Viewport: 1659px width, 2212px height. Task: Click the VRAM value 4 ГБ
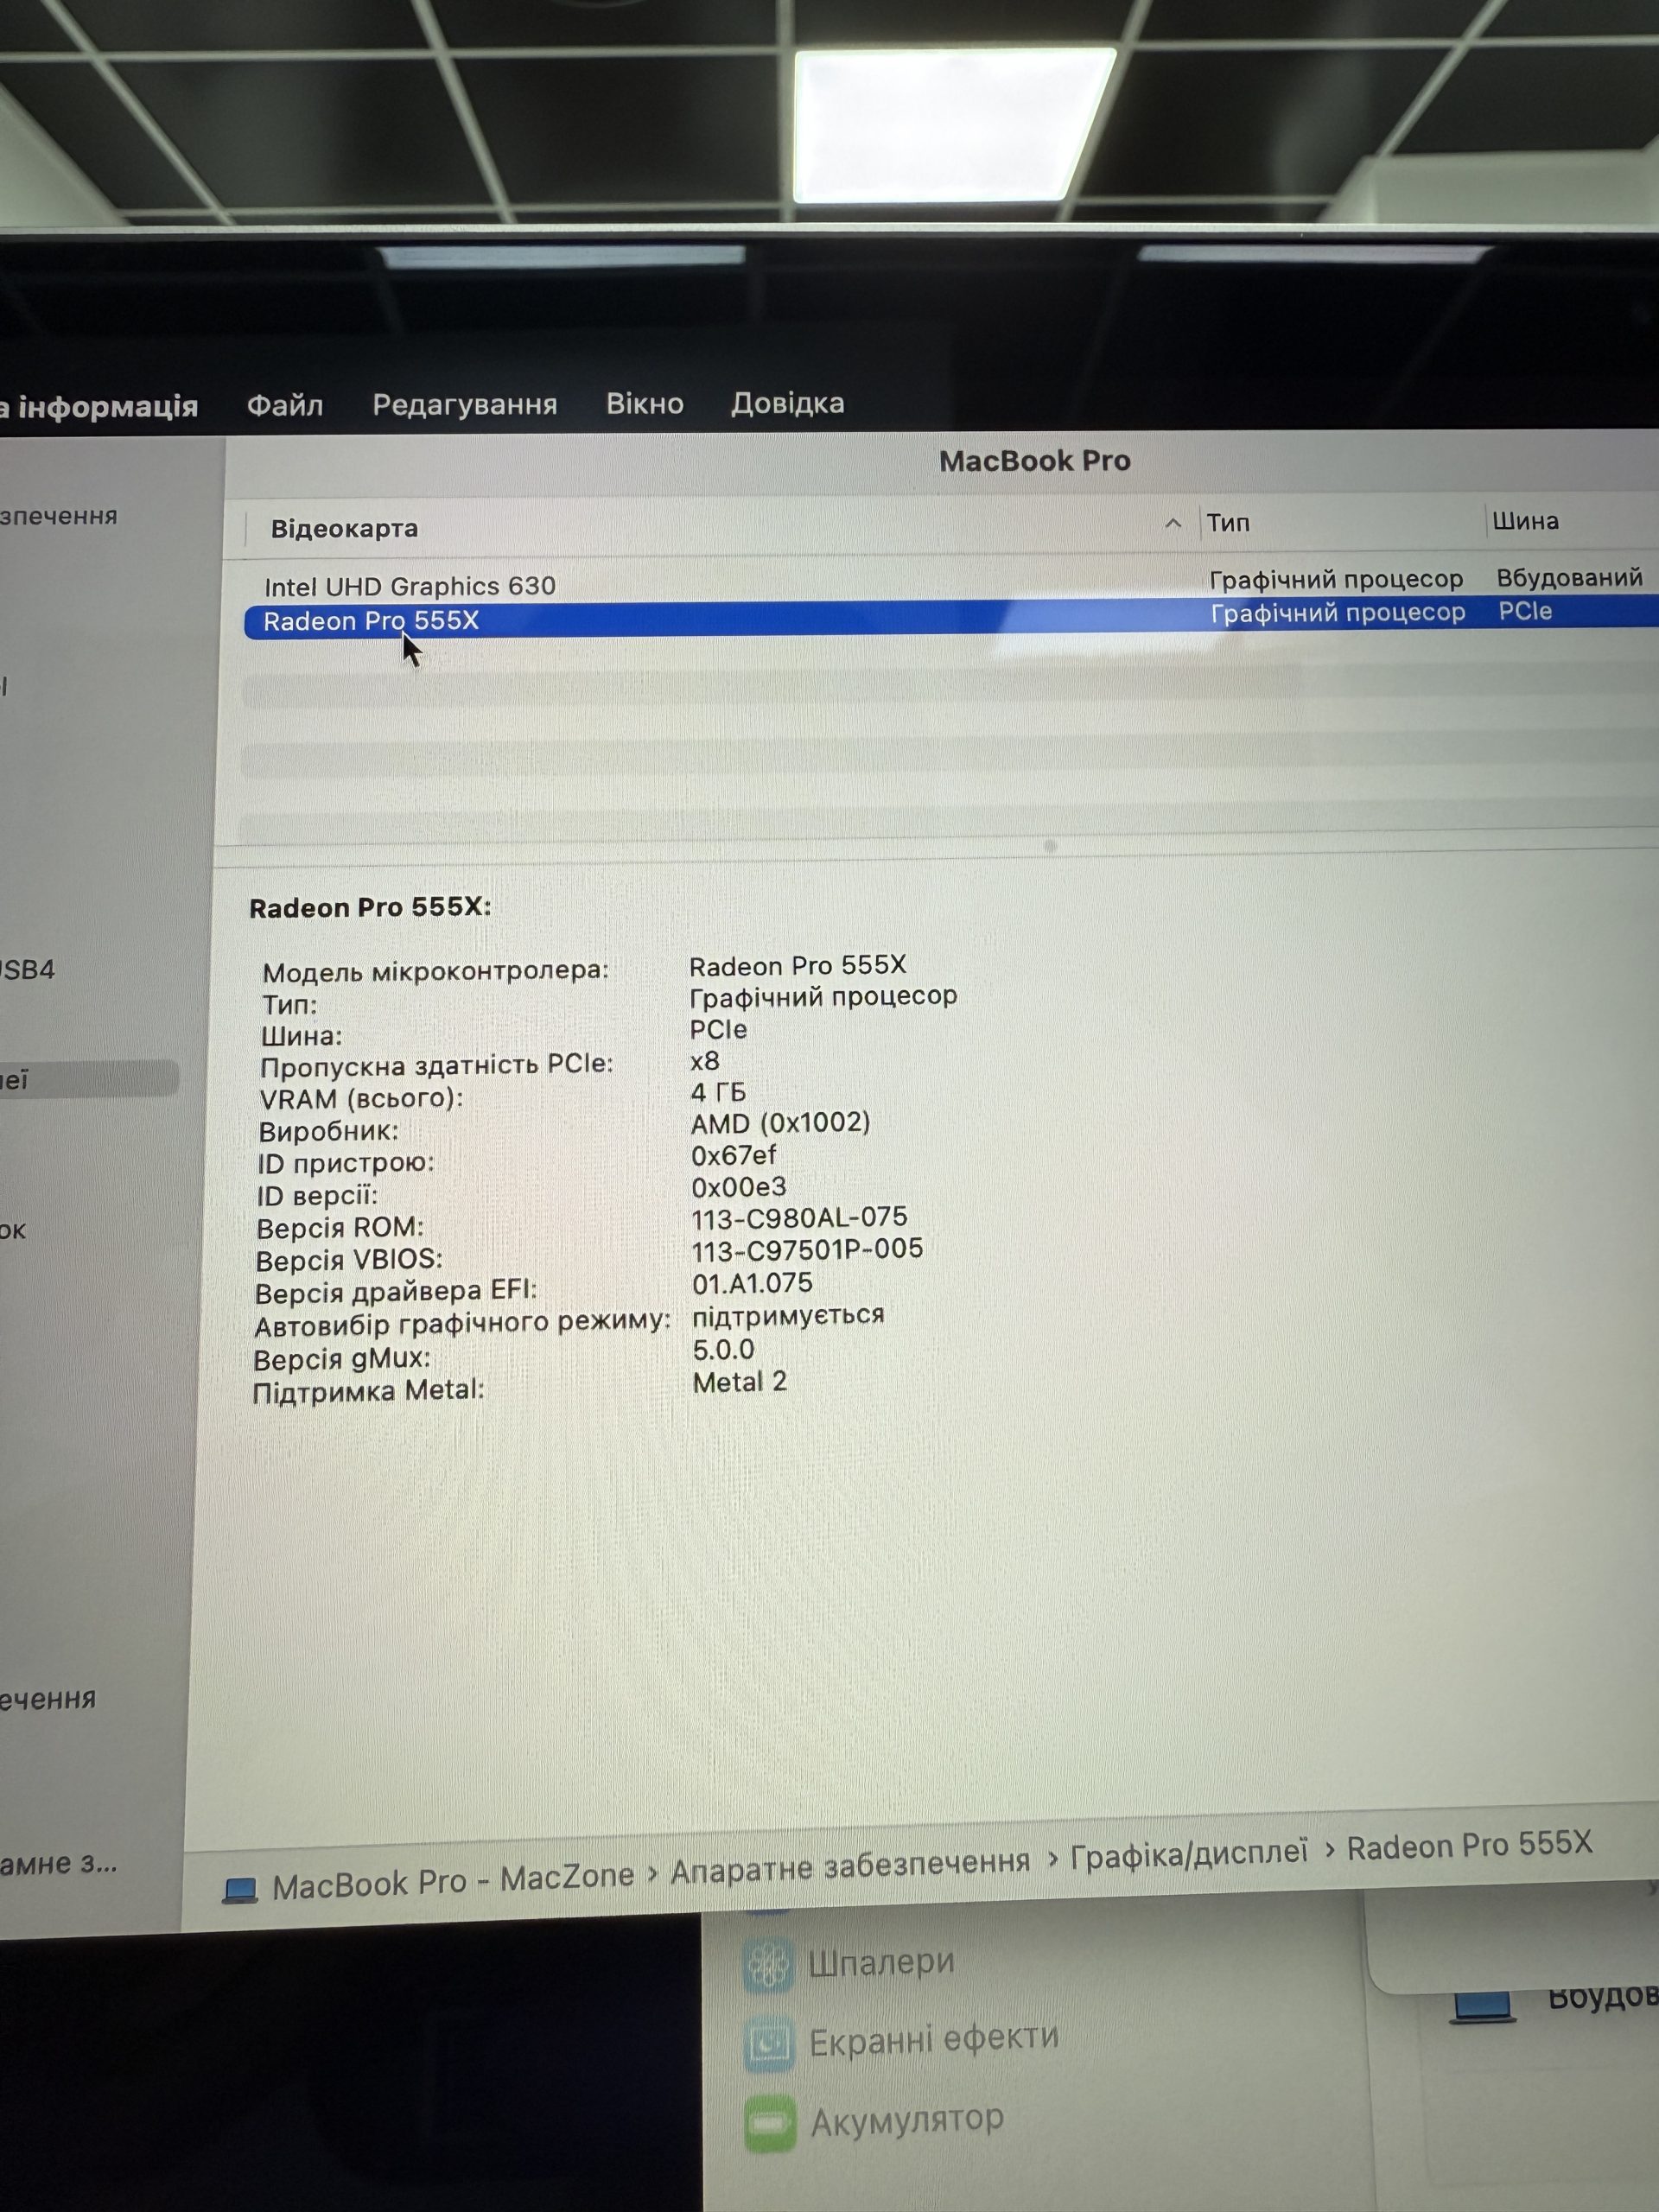point(718,1091)
